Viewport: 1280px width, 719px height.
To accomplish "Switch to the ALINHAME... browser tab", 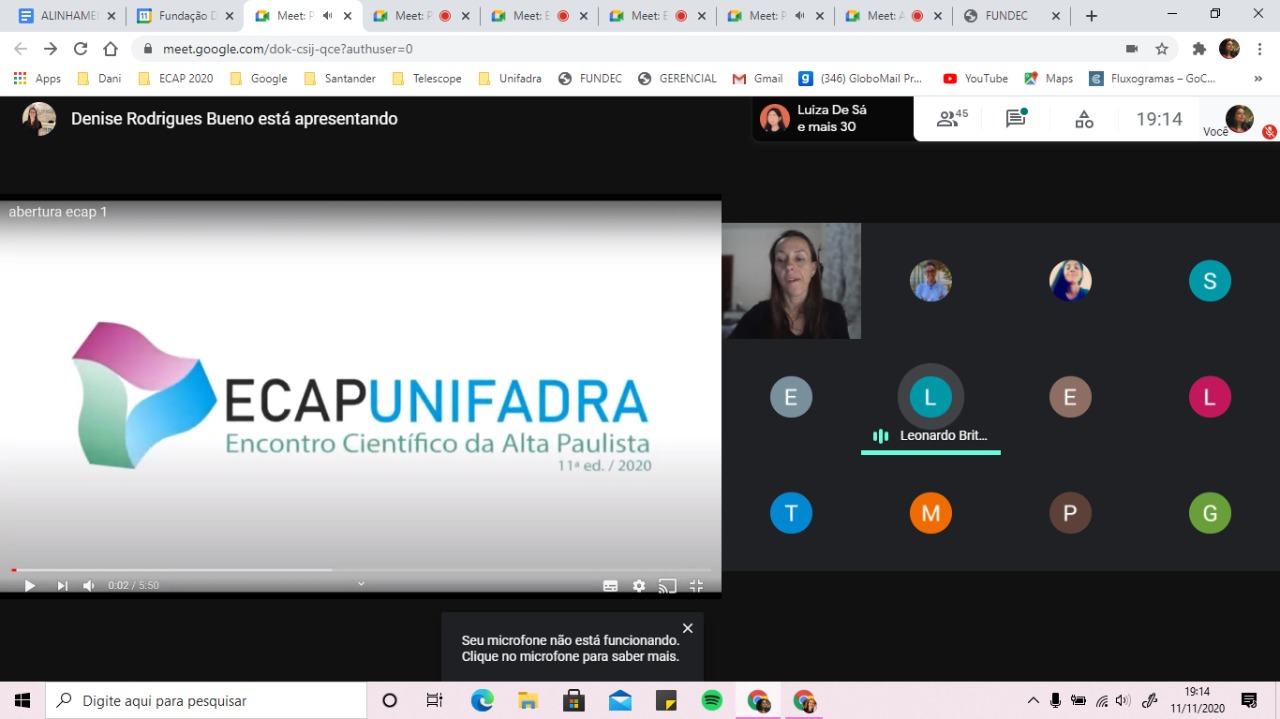I will tap(66, 16).
